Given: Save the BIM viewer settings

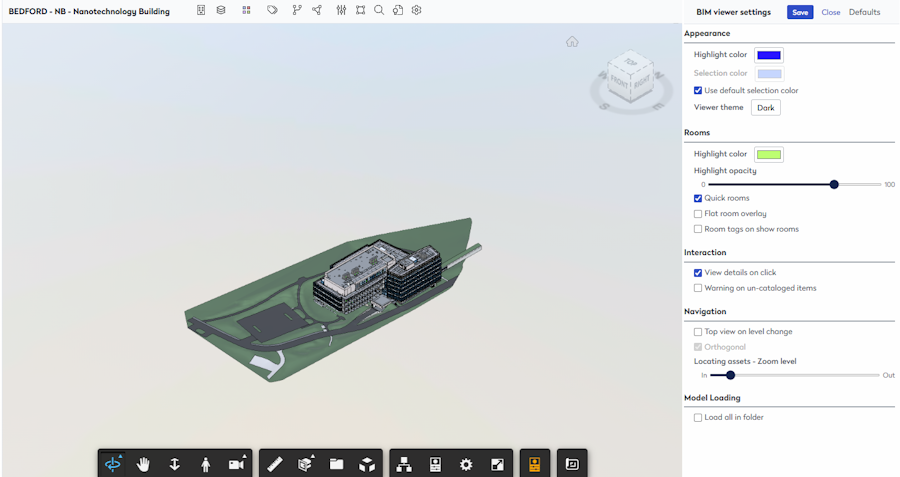Looking at the screenshot, I should point(800,12).
